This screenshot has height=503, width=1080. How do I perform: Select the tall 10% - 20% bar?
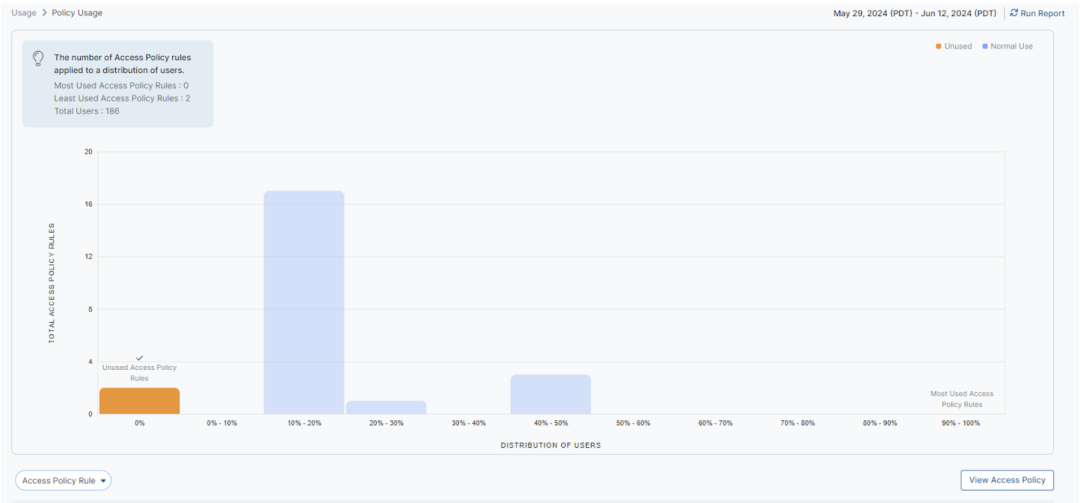pos(303,302)
